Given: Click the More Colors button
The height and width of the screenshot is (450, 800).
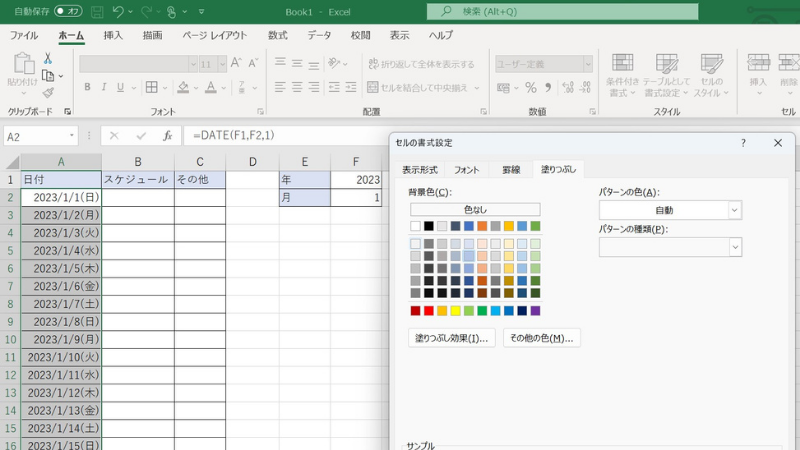Looking at the screenshot, I should click(541, 338).
